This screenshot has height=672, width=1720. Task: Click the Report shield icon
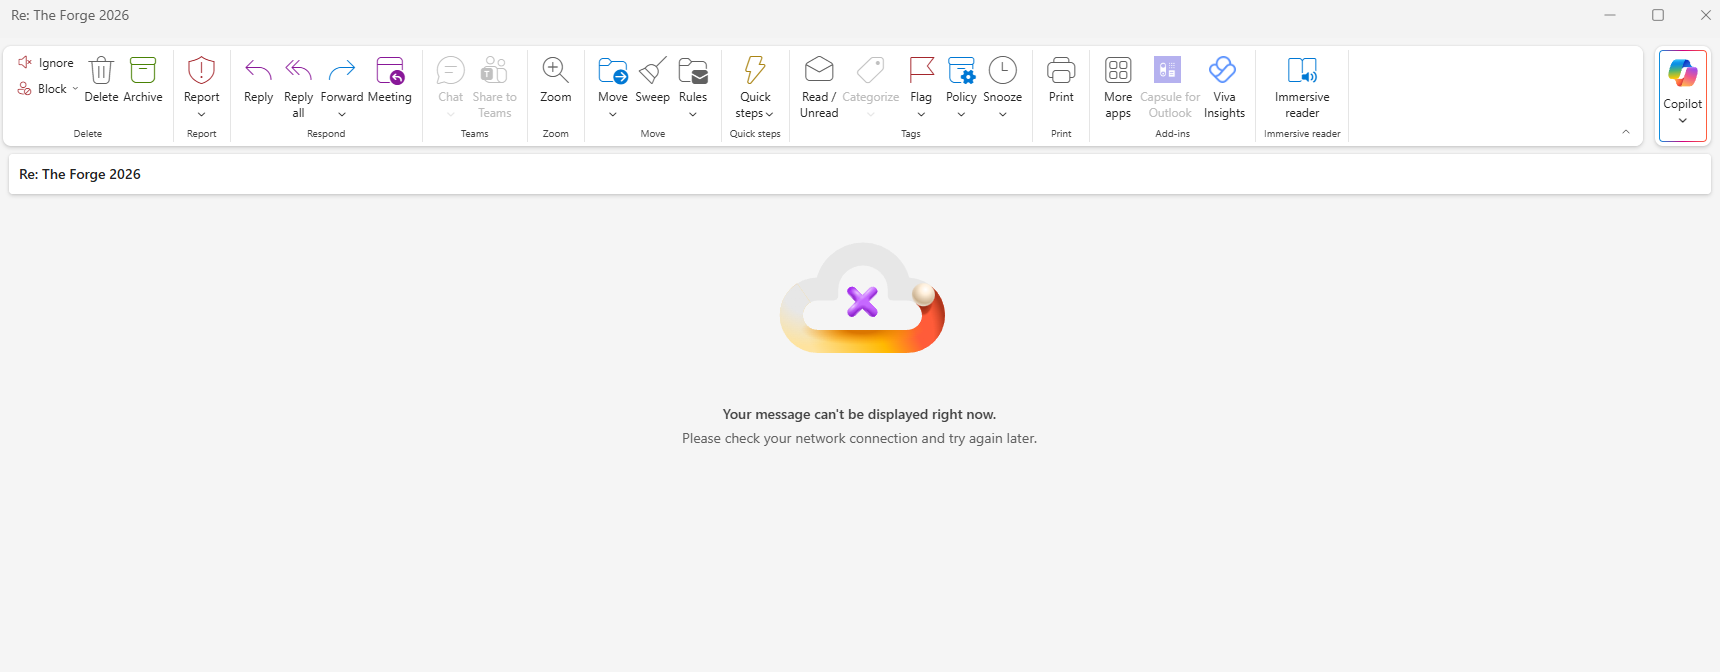click(x=202, y=70)
